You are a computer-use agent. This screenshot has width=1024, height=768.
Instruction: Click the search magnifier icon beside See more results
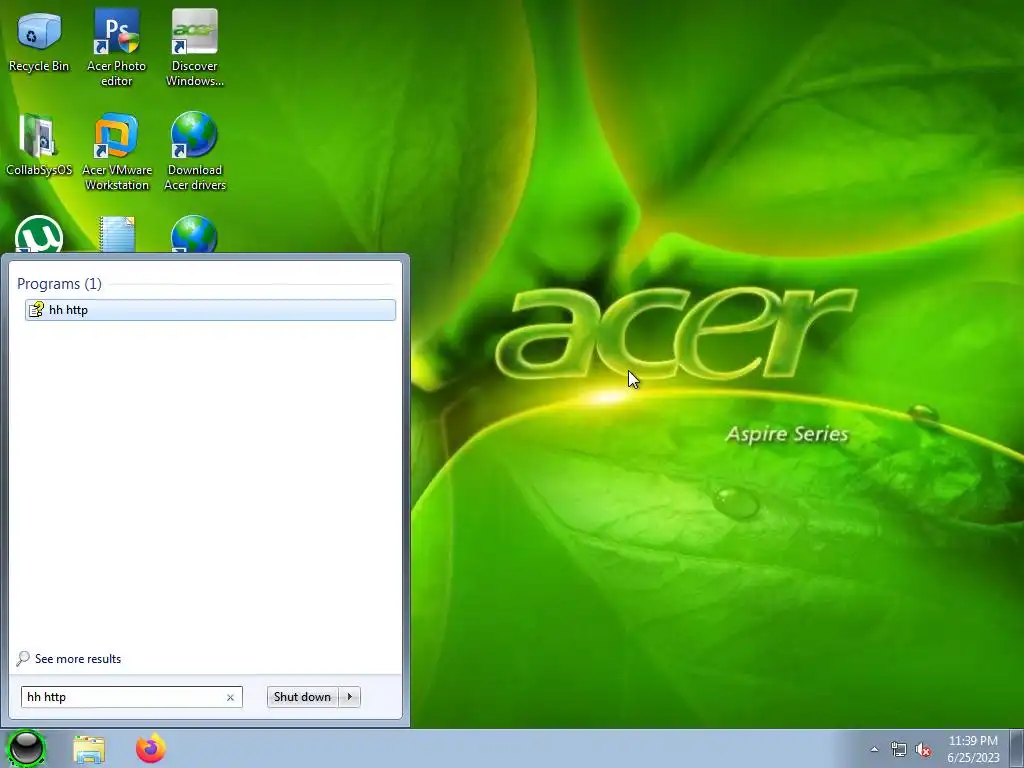click(23, 658)
